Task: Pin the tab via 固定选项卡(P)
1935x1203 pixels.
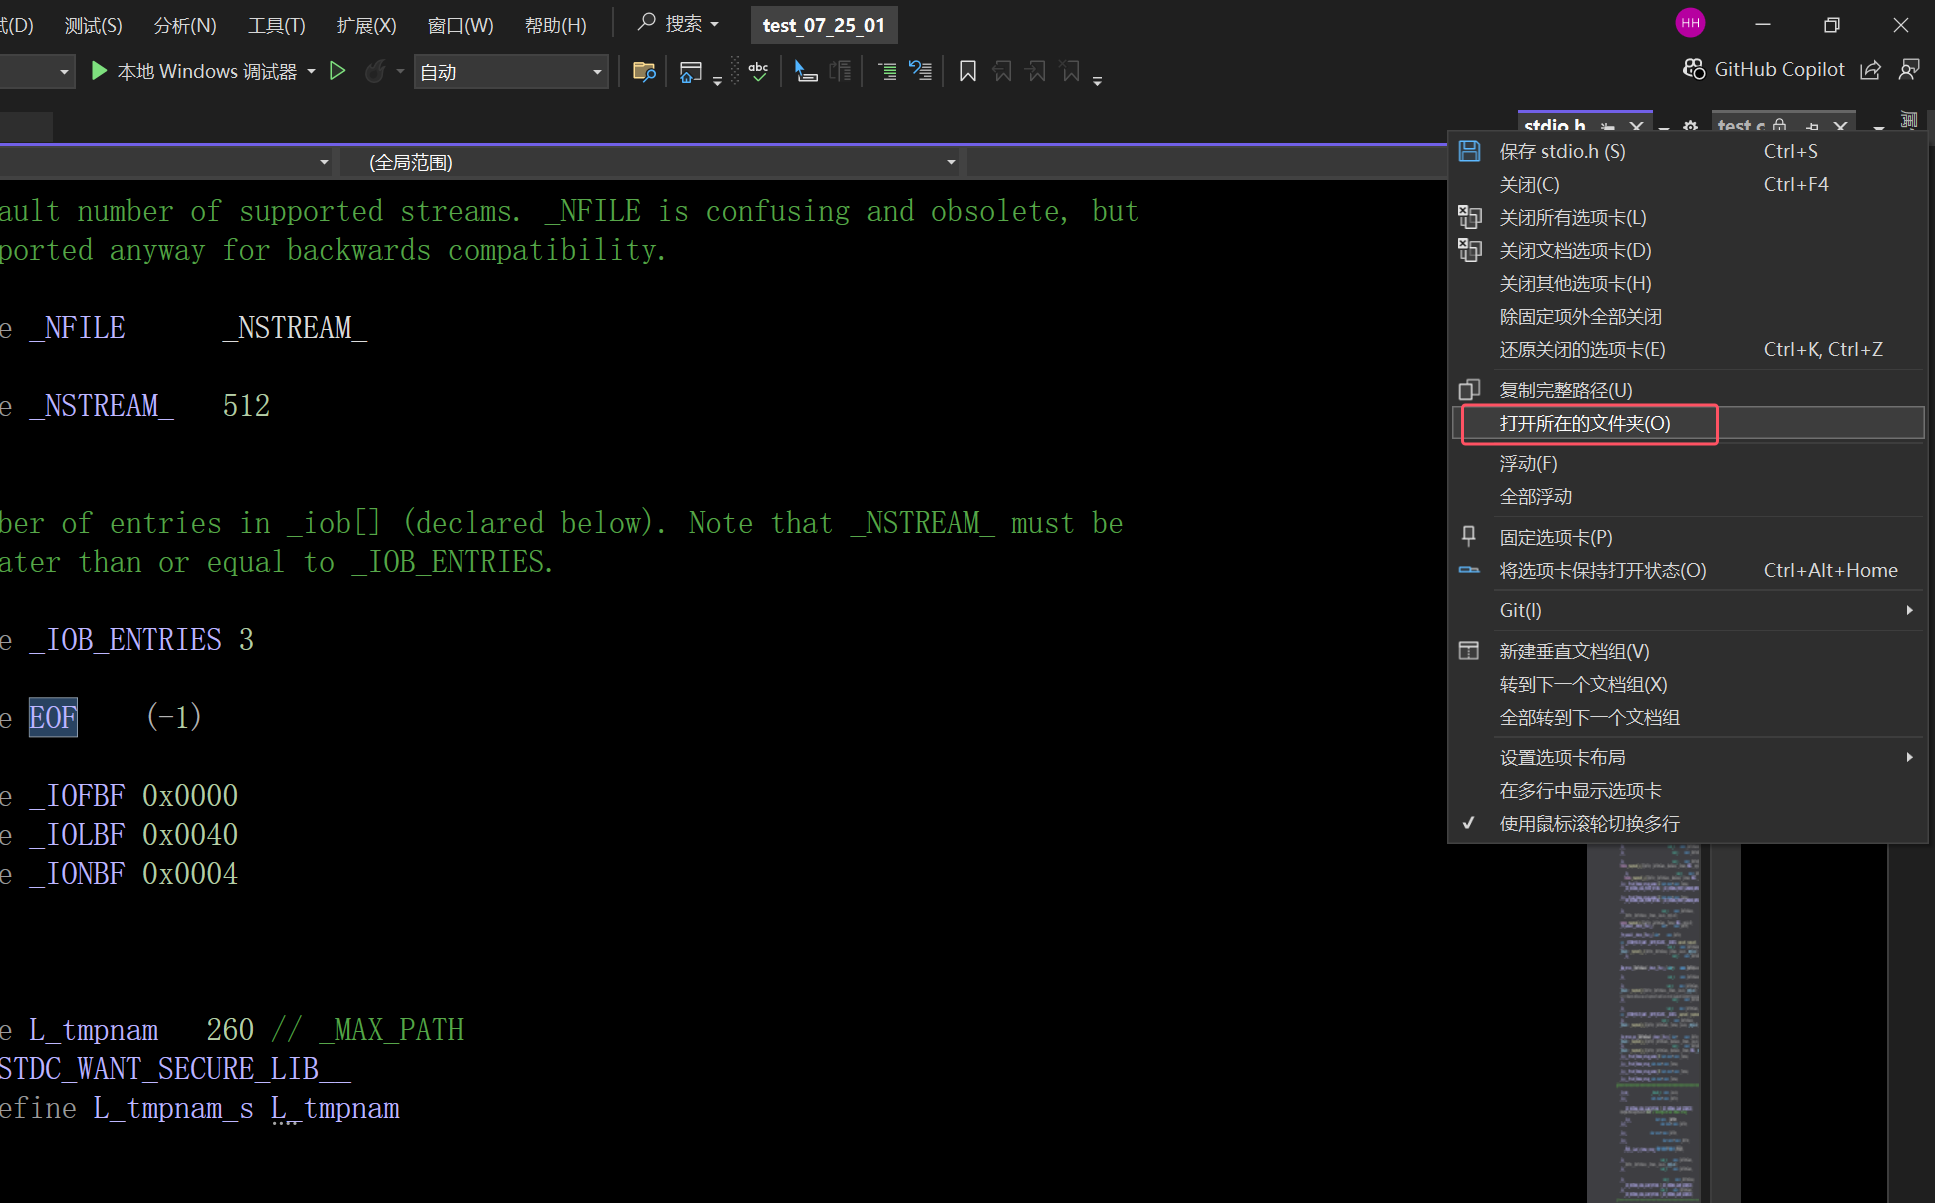Action: pyautogui.click(x=1555, y=537)
